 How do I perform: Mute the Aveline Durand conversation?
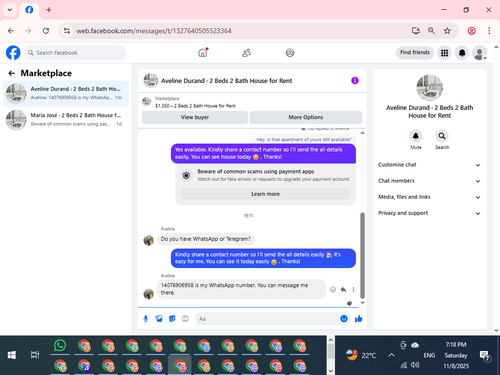point(416,136)
